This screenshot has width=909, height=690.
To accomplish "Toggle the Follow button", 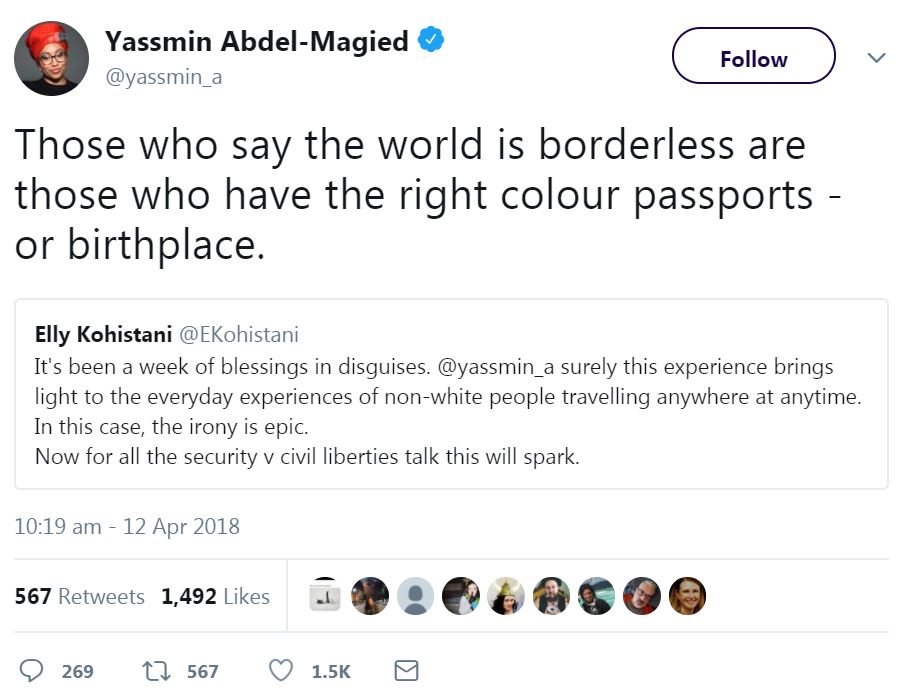I will [x=753, y=56].
